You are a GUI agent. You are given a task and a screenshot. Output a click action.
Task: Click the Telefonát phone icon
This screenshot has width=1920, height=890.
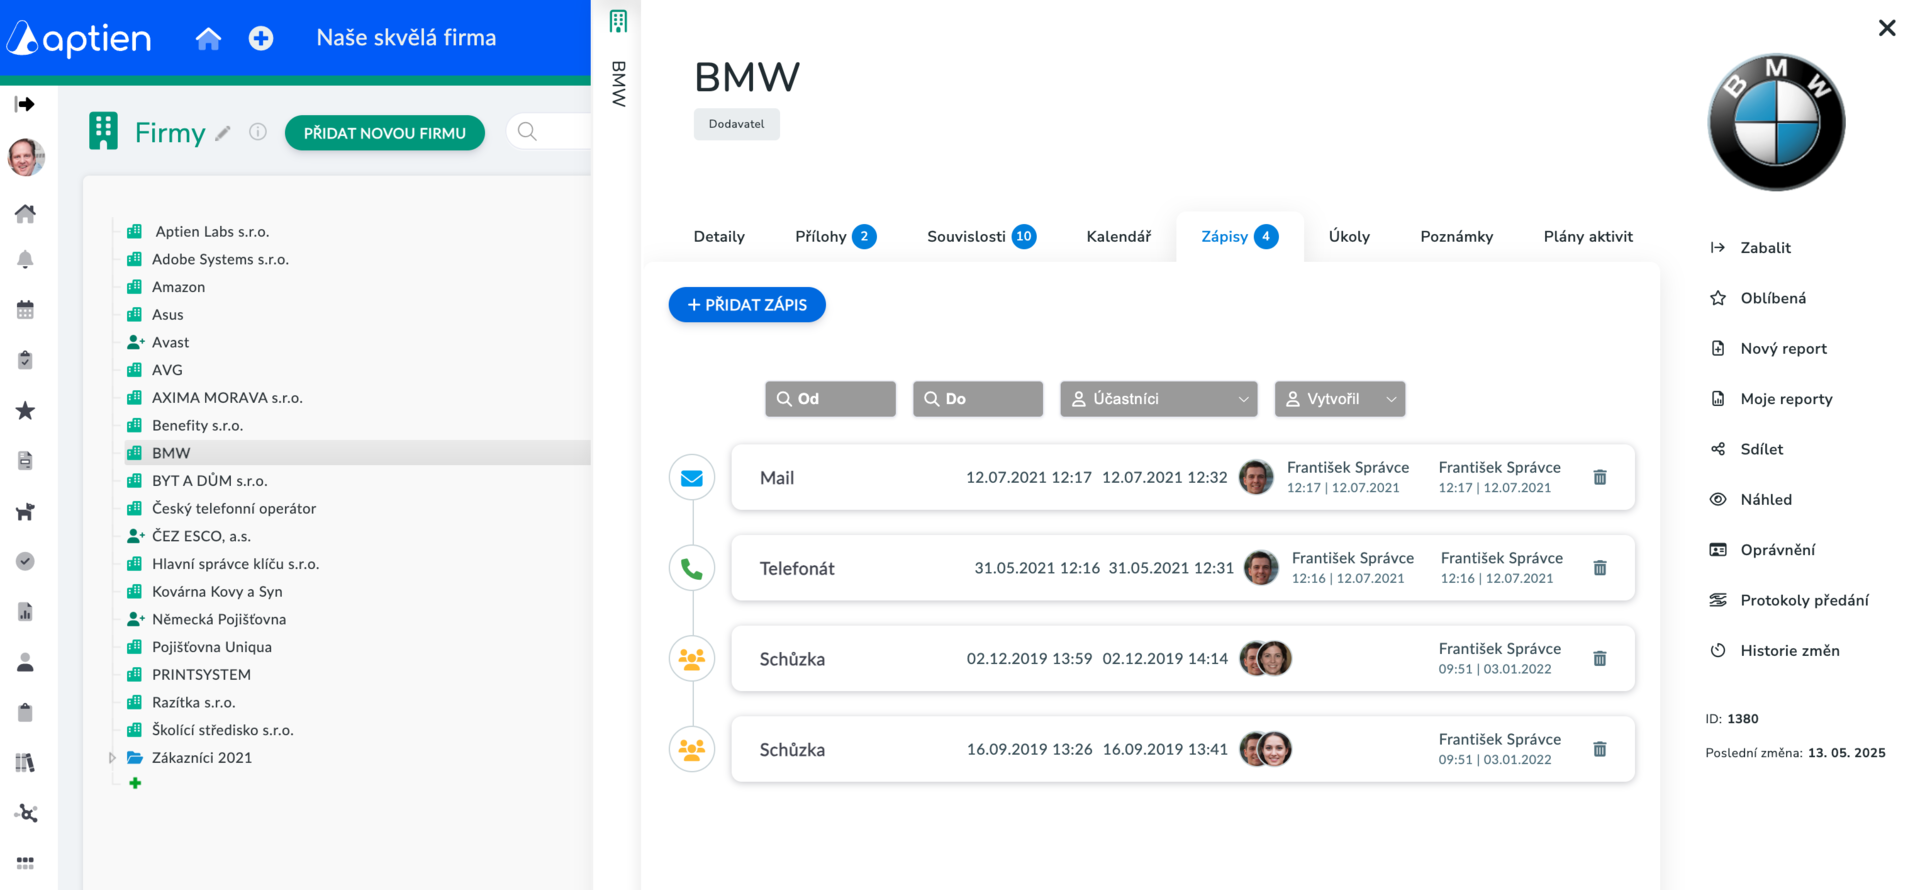(x=692, y=569)
